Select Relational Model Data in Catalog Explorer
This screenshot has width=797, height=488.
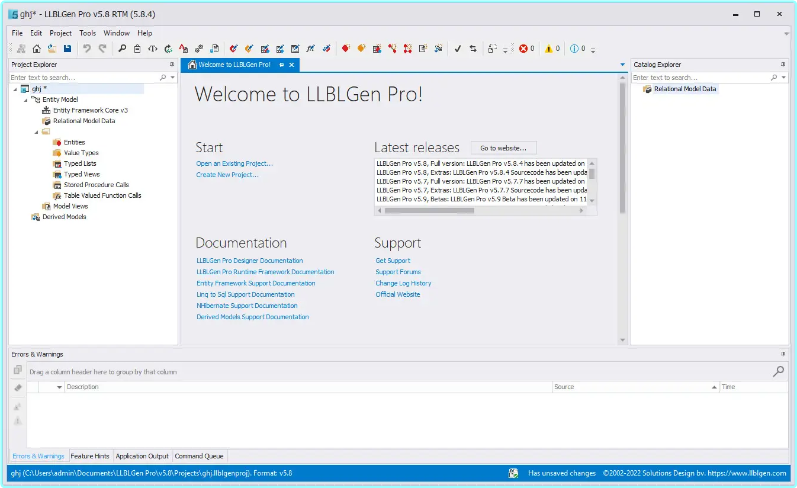point(685,88)
